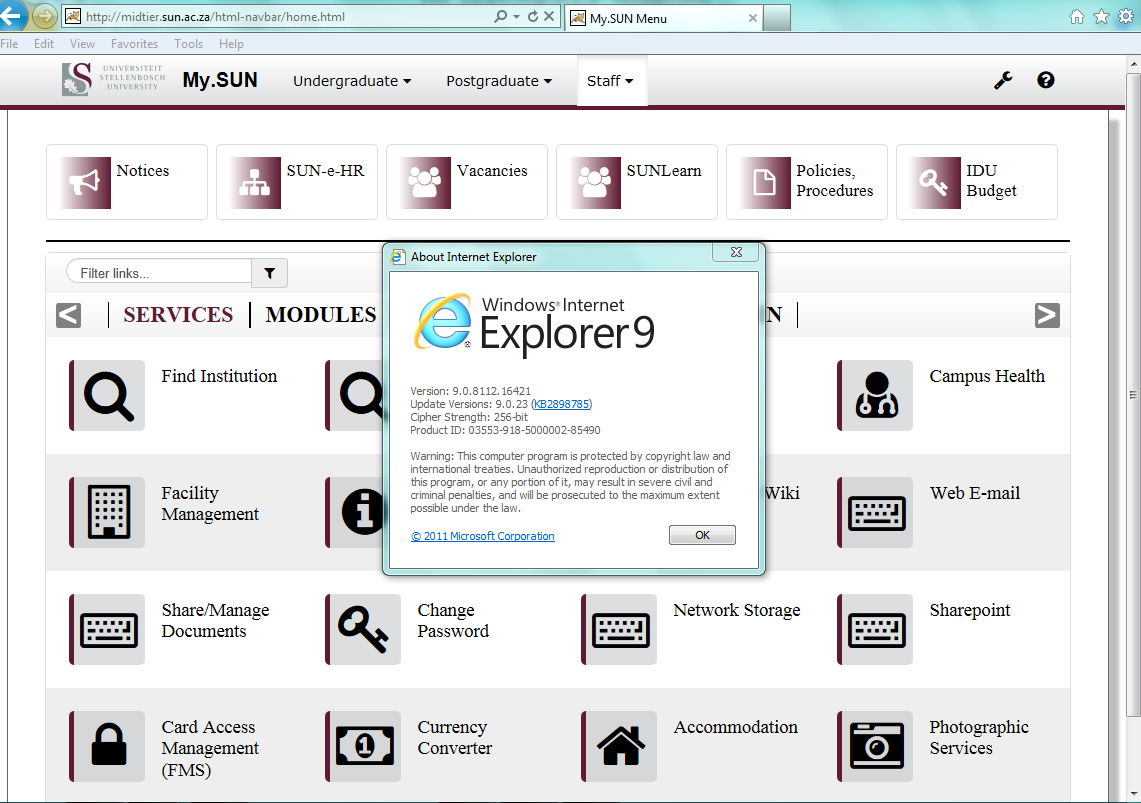
Task: Click the Photographic Services camera icon
Action: tap(876, 746)
